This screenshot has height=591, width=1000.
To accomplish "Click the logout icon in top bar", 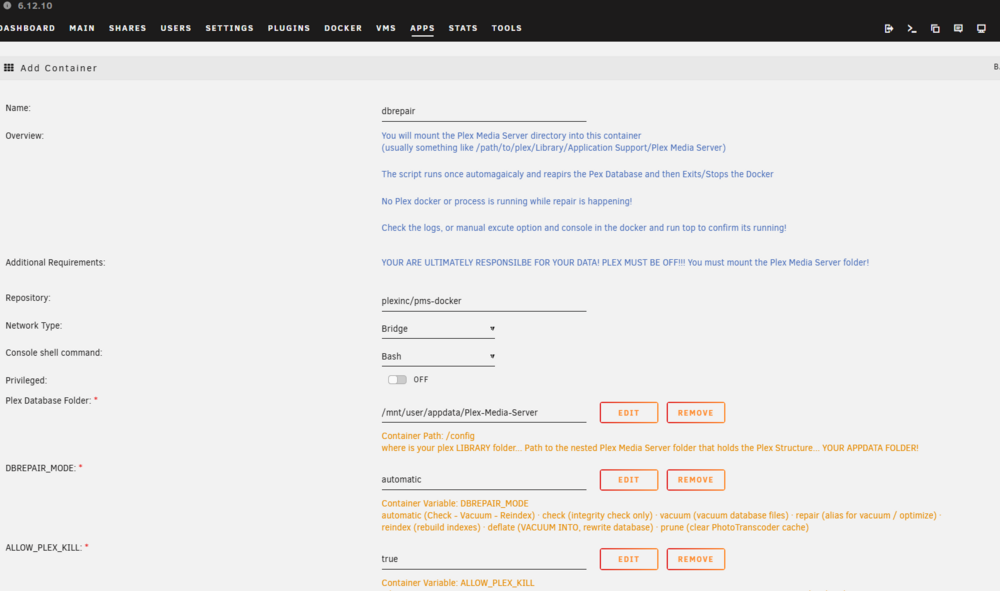I will [888, 28].
